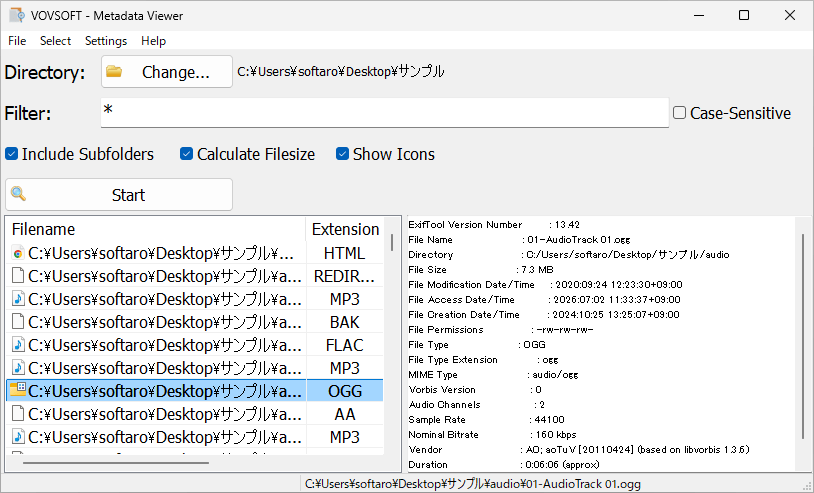The height and width of the screenshot is (493, 814).
Task: Click the file list vertical scrollbar
Action: tap(392, 242)
